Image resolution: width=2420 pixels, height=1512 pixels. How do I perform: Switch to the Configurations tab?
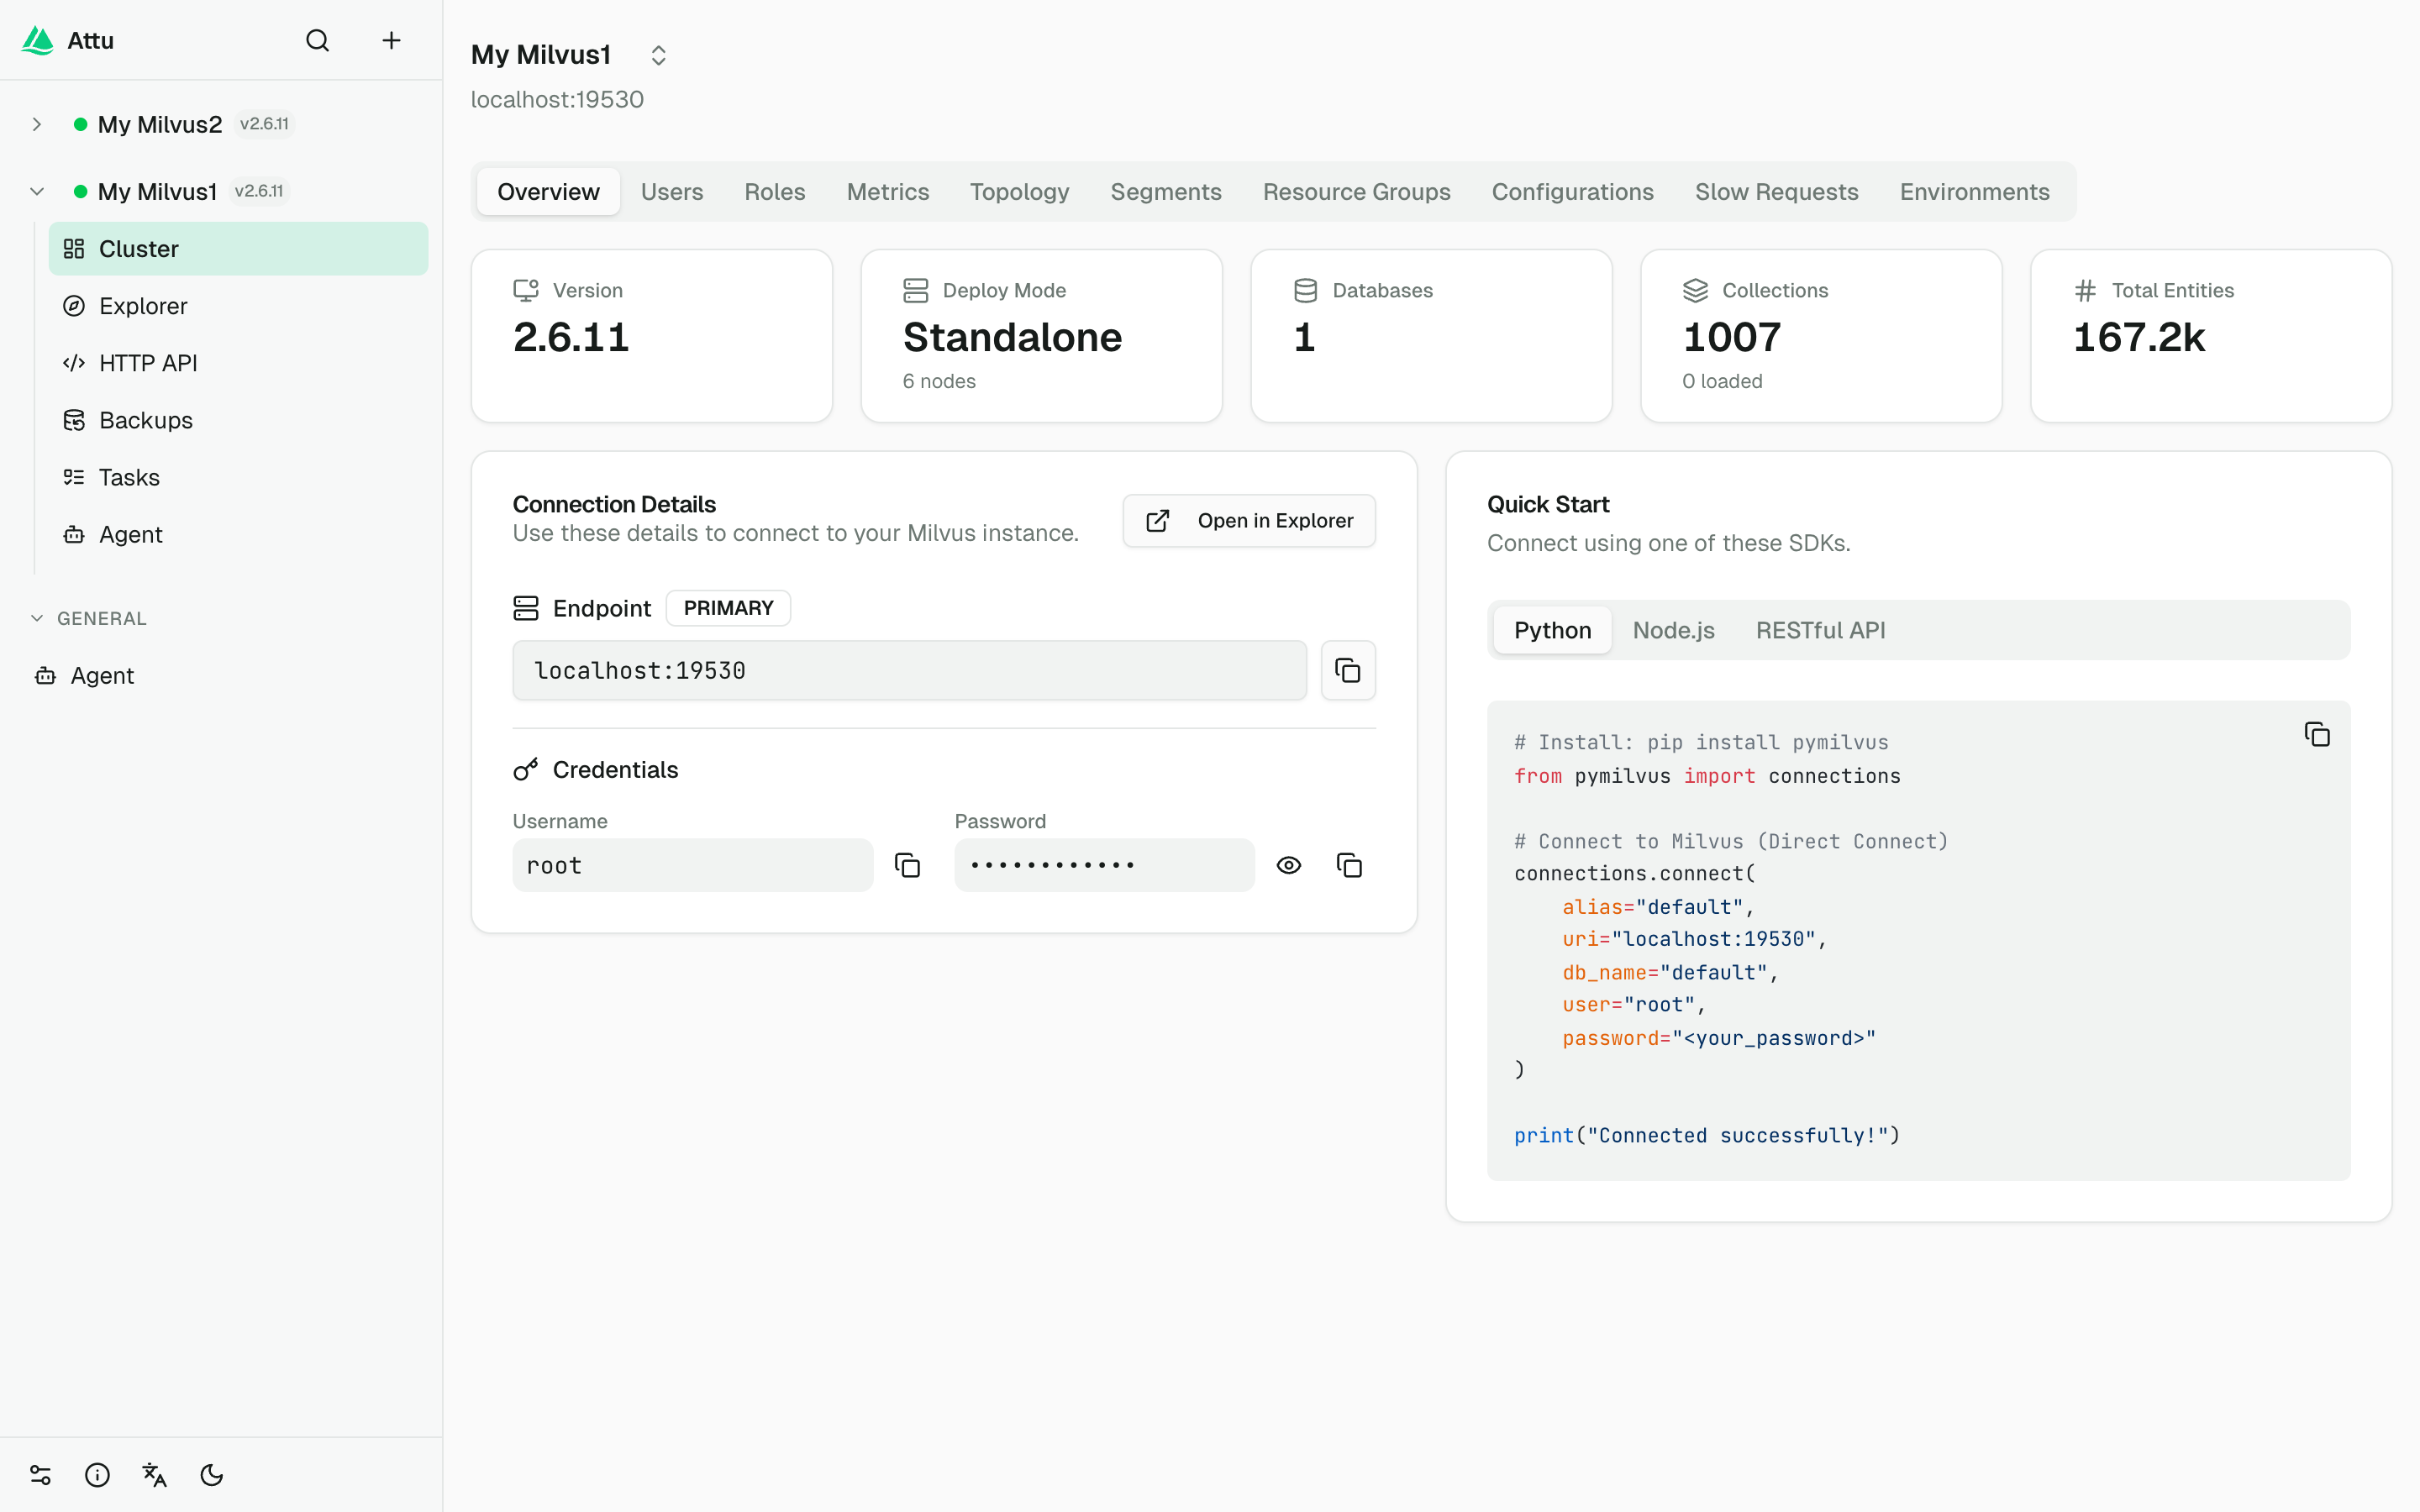tap(1573, 191)
